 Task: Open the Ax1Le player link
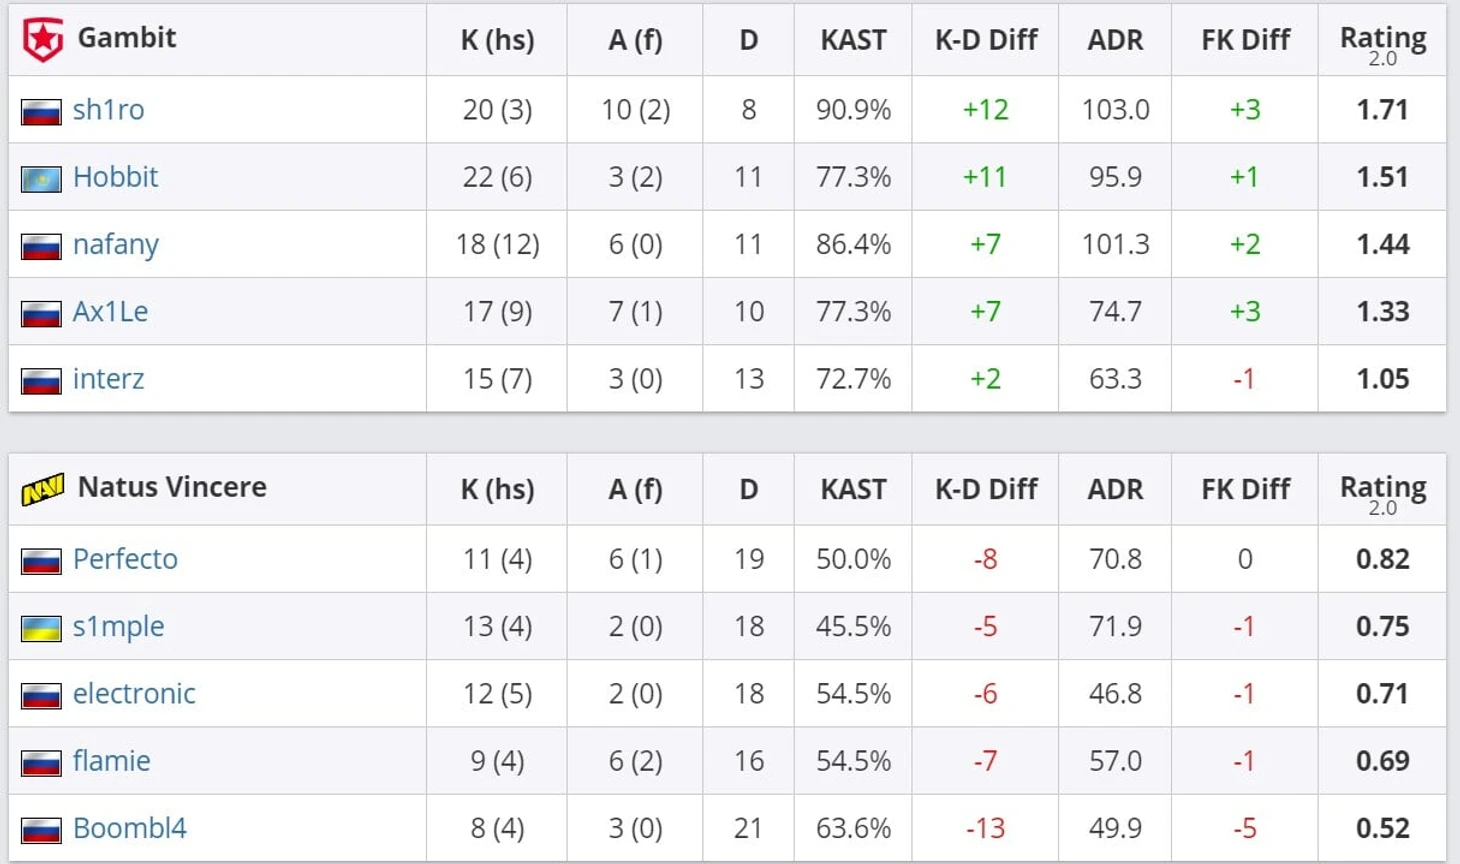(110, 311)
